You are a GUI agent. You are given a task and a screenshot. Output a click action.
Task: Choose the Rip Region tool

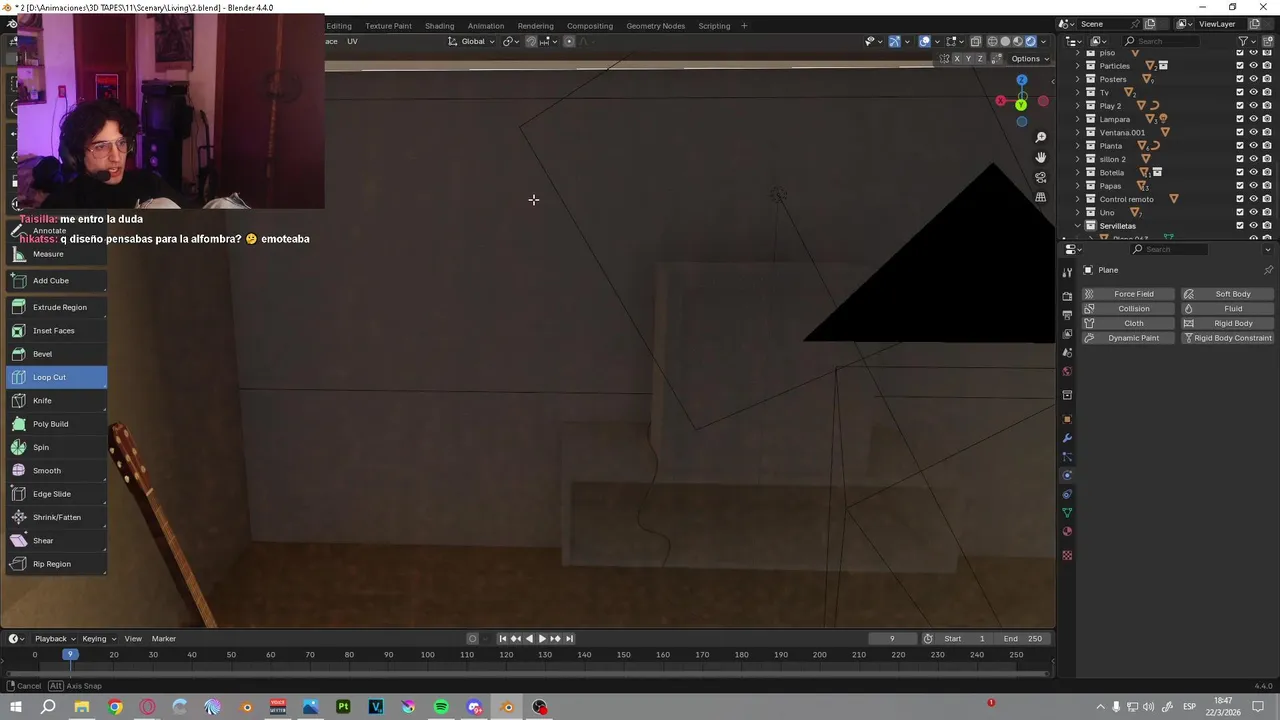(x=56, y=564)
